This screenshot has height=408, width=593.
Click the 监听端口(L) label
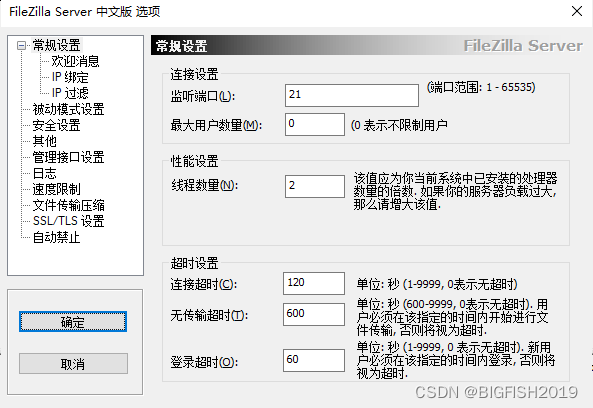pos(203,96)
